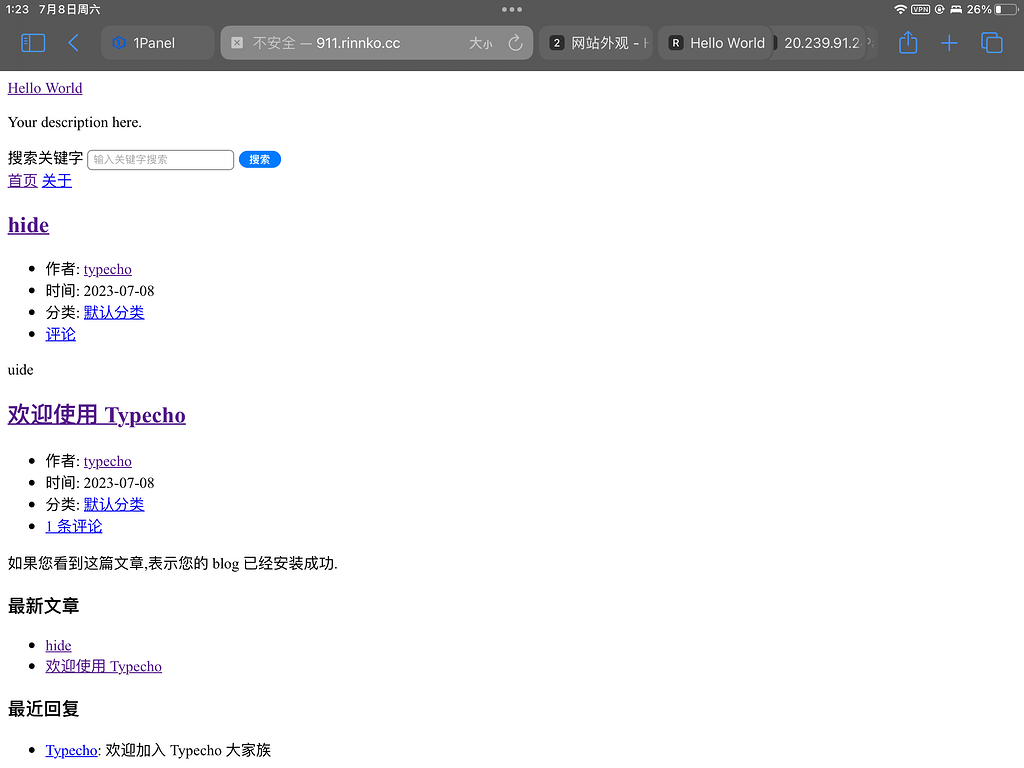This screenshot has width=1024, height=768.
Task: Open the 关于 page link
Action: 57,180
